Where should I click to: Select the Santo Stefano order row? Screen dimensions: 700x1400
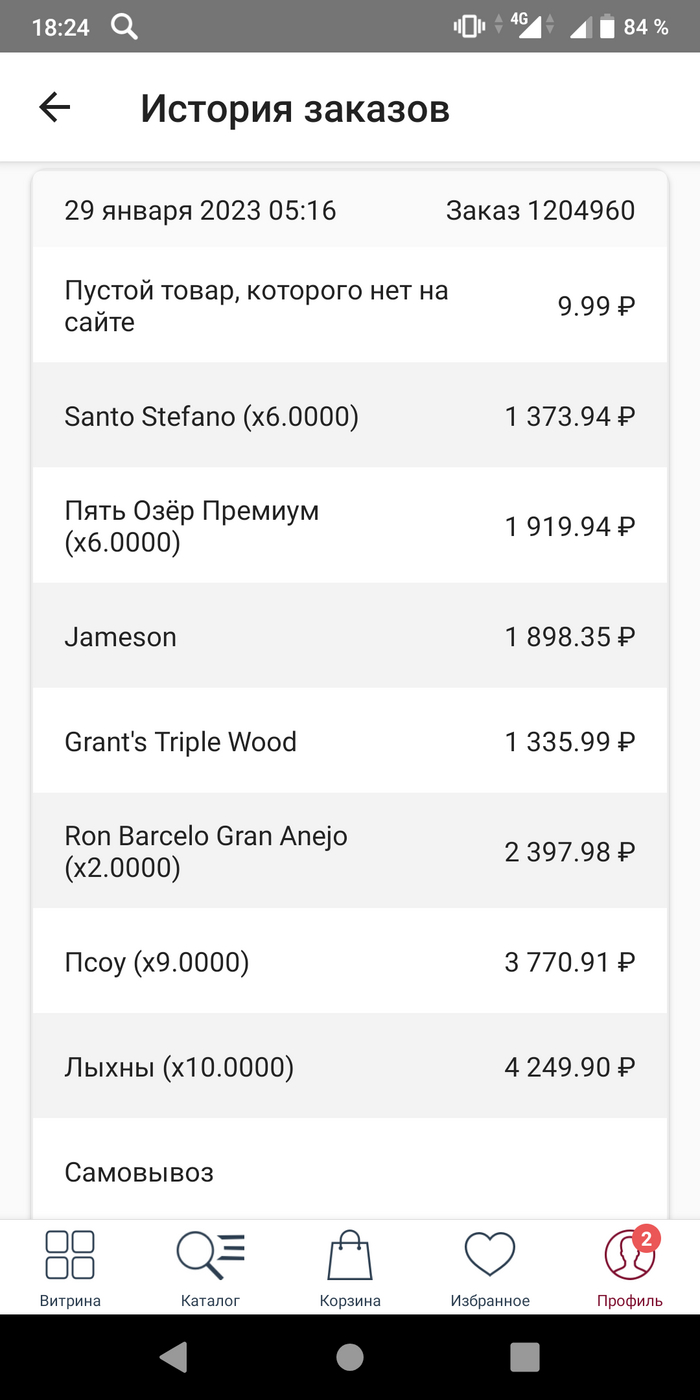pyautogui.click(x=349, y=416)
